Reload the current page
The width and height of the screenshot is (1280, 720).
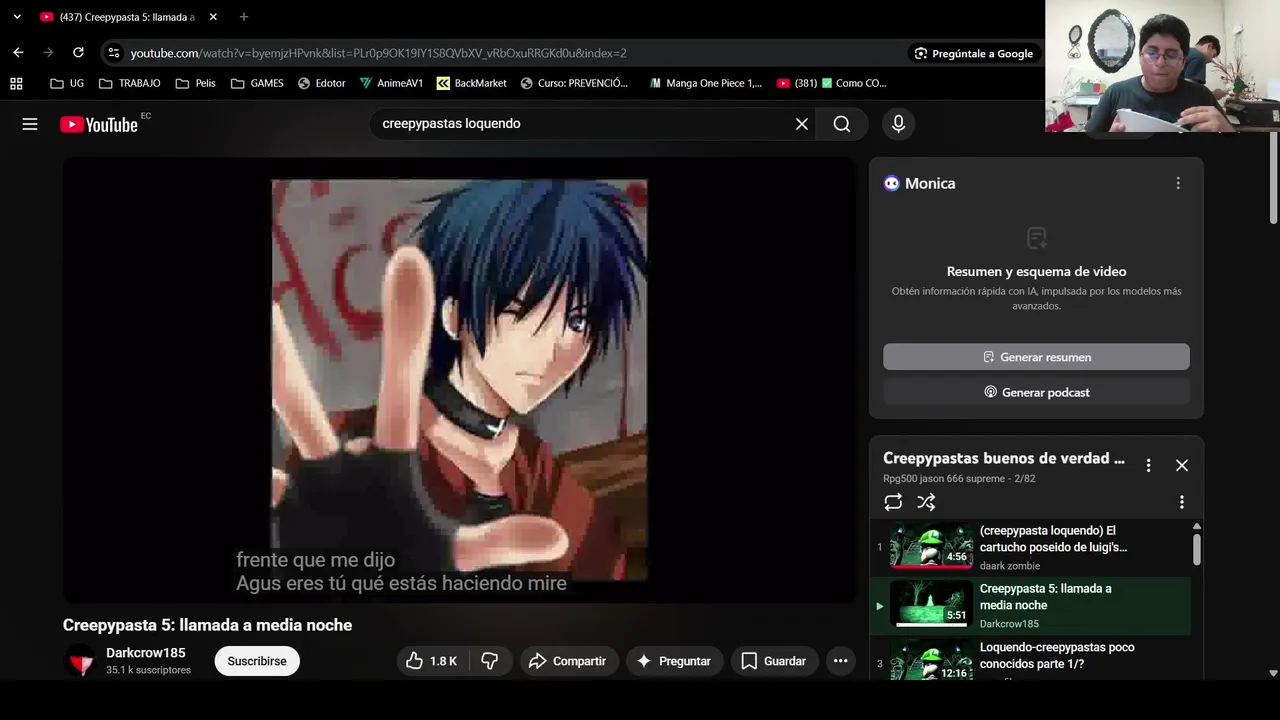(78, 53)
